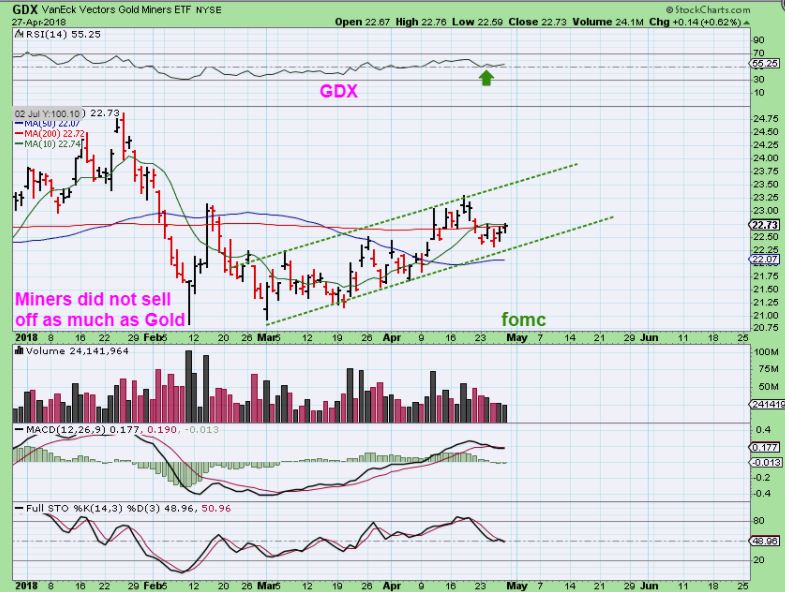Screen dimensions: 785x592
Task: Click the 02 Jul Y:100.10 crosshair readout
Action: (47, 114)
